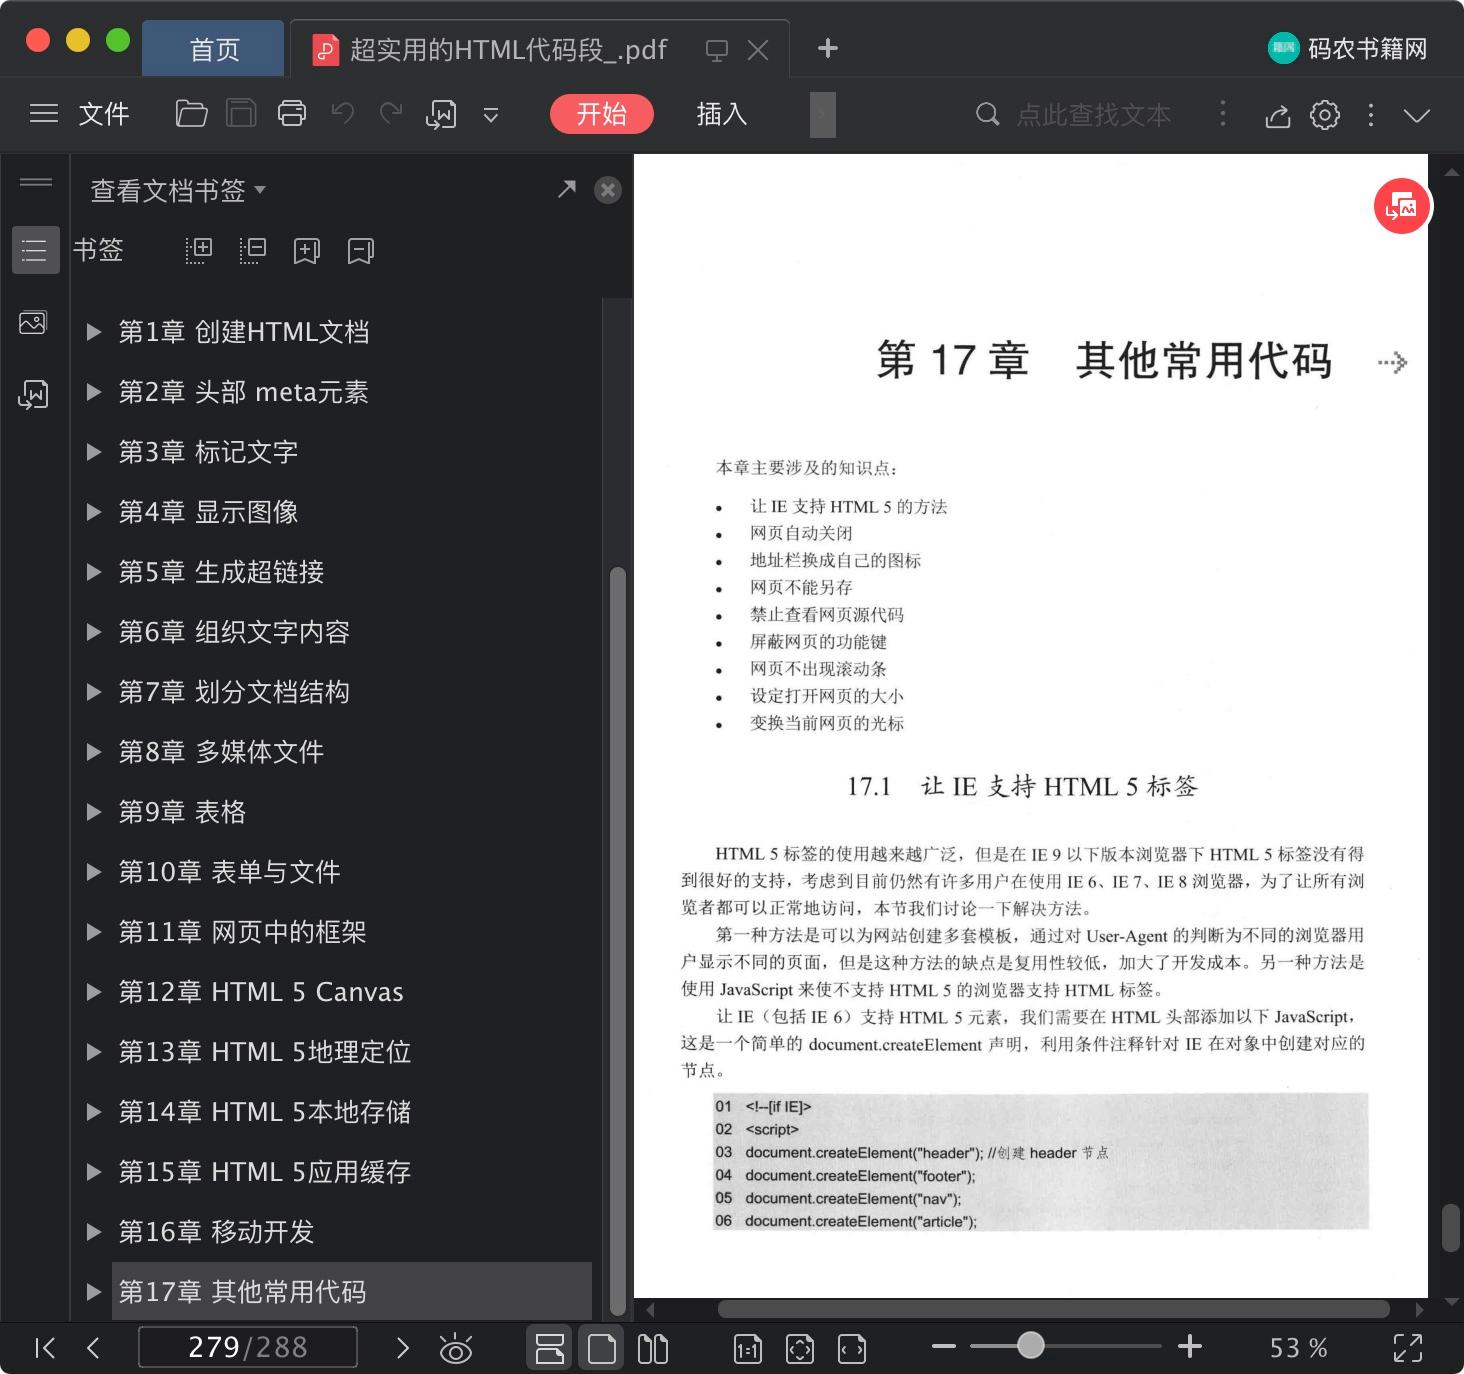Close the PDF document tab

click(x=758, y=50)
